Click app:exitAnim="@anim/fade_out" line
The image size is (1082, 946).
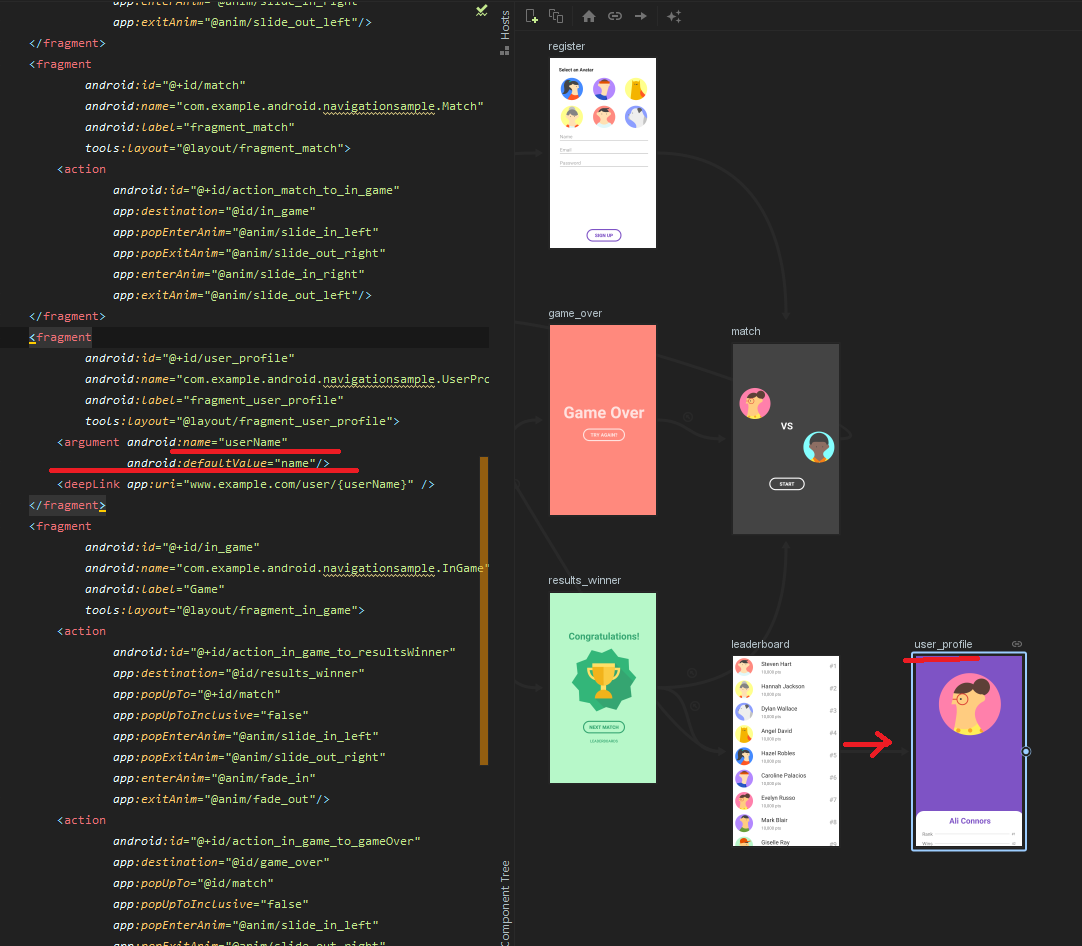(x=221, y=799)
